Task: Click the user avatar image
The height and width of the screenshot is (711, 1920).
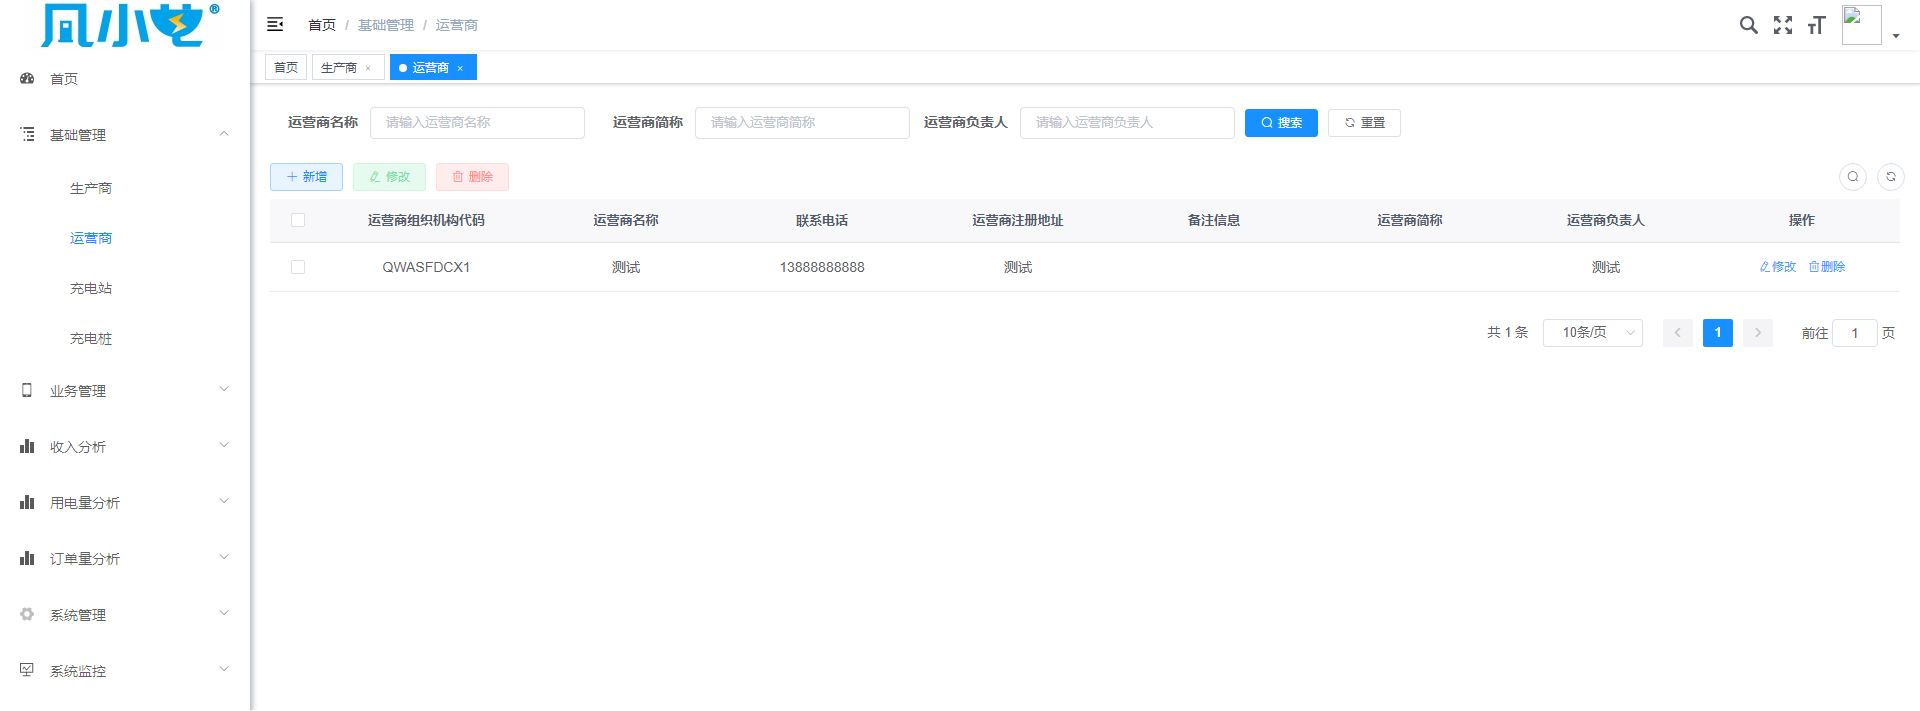Action: 1861,25
